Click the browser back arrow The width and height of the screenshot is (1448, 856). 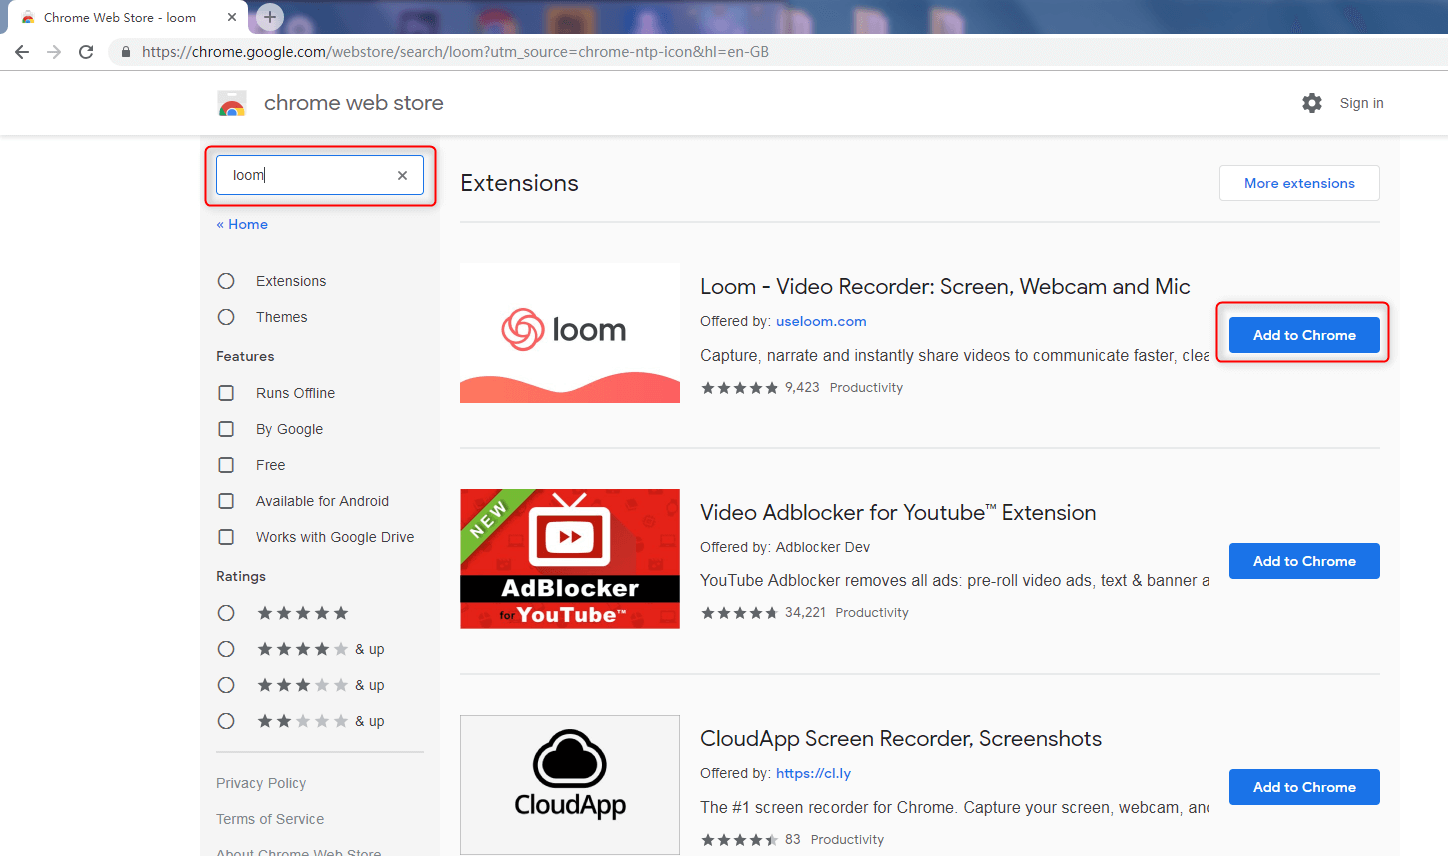pos(22,52)
